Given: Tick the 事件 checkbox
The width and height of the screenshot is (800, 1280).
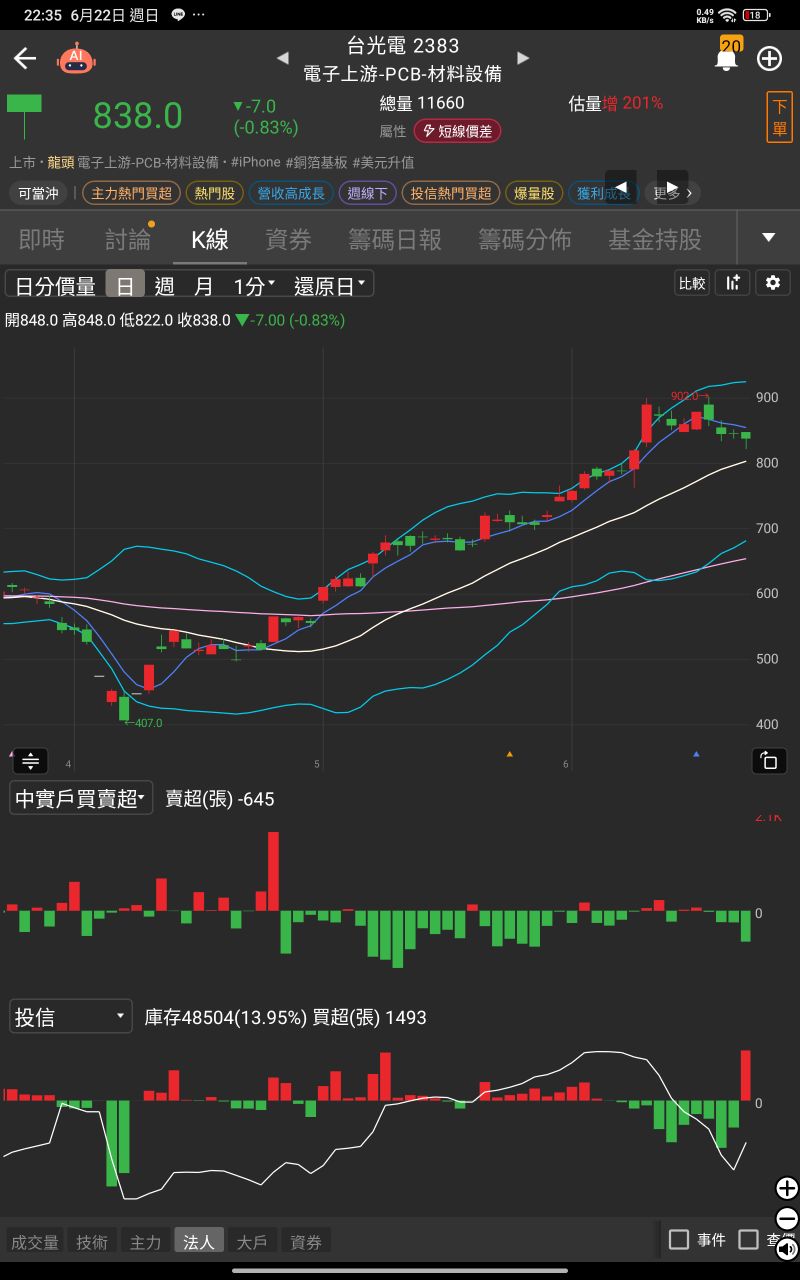Looking at the screenshot, I should (679, 1240).
